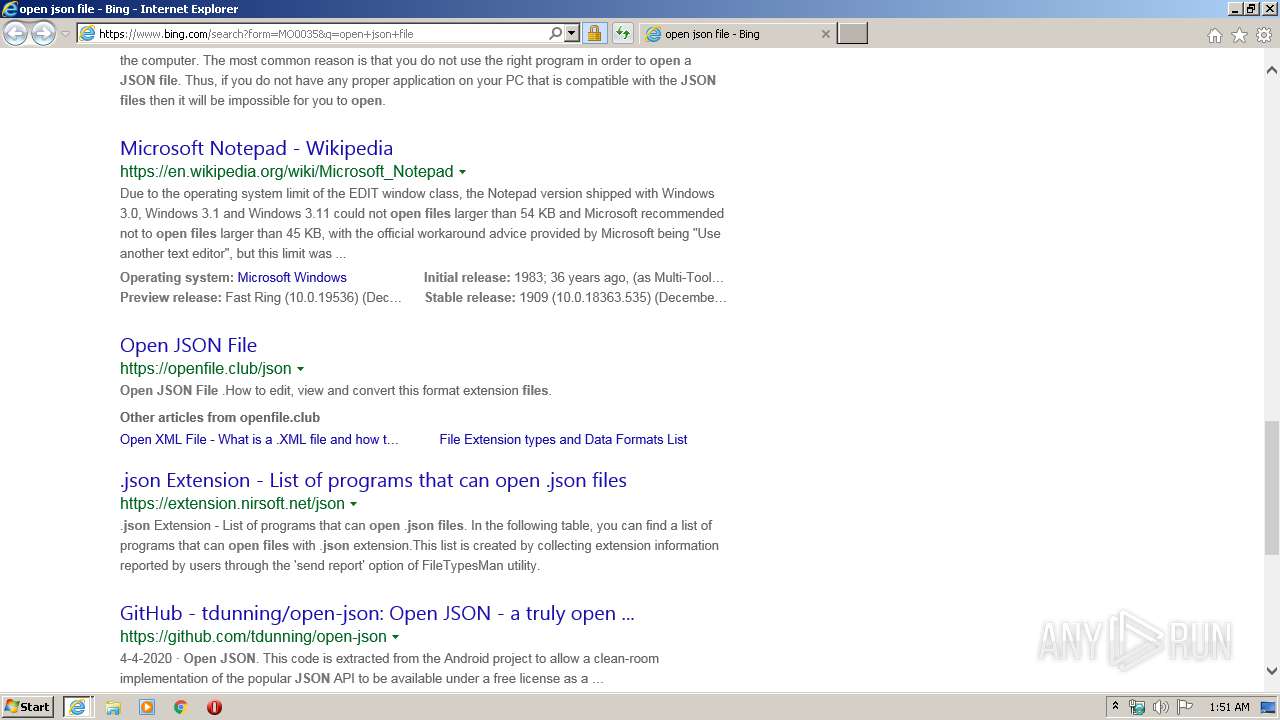Click the Internet Explorer title bar icon
This screenshot has height=720, width=1280.
tap(10, 9)
